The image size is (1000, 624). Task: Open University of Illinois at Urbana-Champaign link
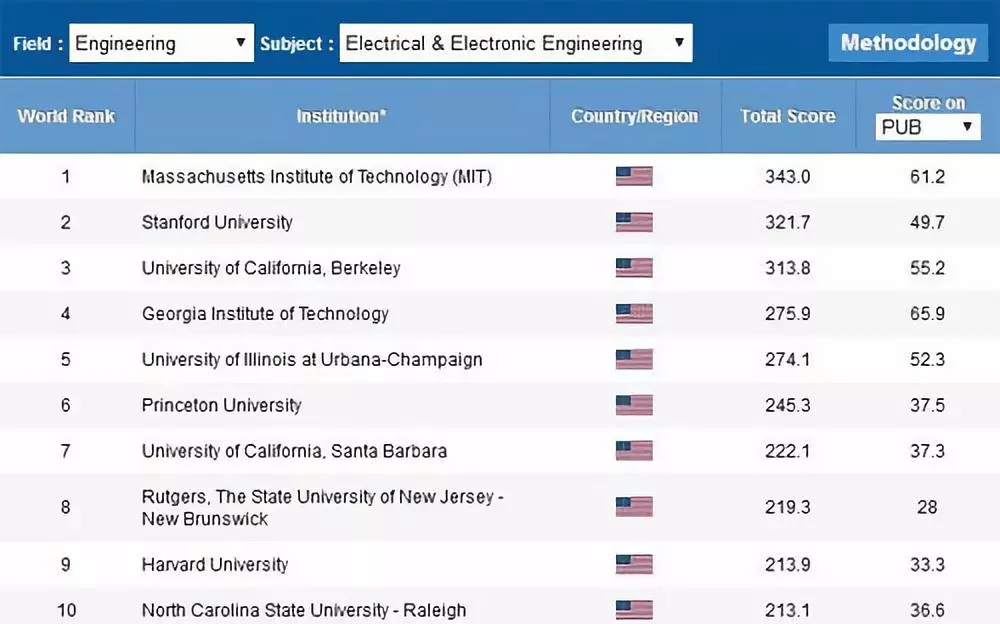click(x=312, y=359)
